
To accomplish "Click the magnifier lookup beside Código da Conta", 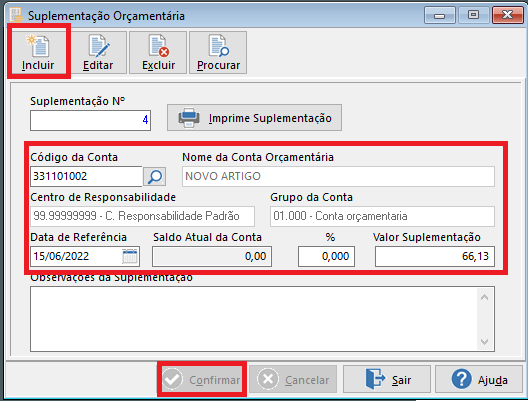I will tap(155, 176).
